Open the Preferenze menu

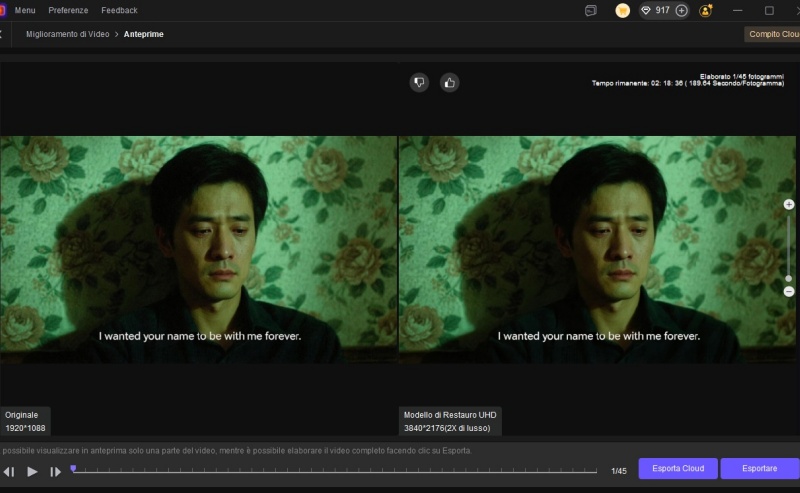point(68,10)
